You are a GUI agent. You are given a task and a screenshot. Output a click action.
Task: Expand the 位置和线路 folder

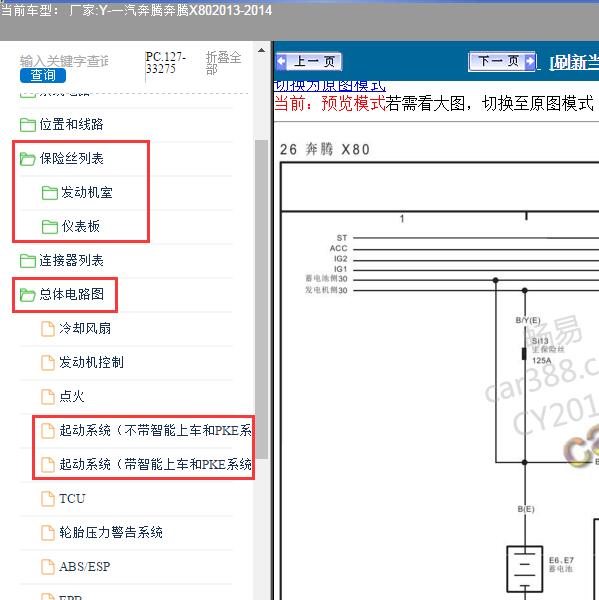click(x=71, y=124)
